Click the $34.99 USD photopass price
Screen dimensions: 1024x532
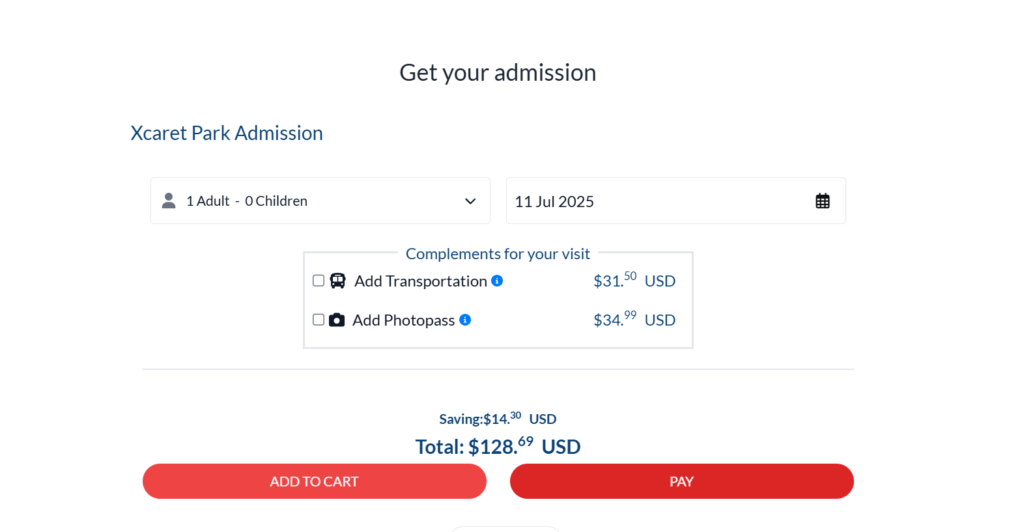[634, 319]
